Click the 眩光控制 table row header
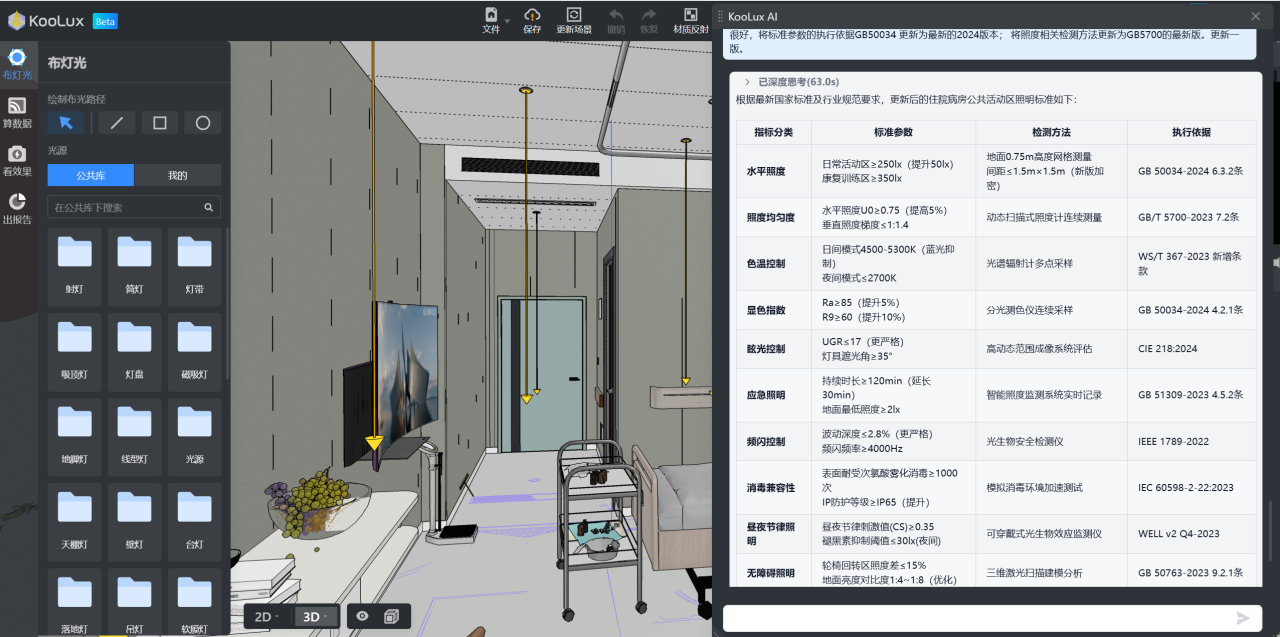This screenshot has height=637, width=1280. tap(771, 349)
